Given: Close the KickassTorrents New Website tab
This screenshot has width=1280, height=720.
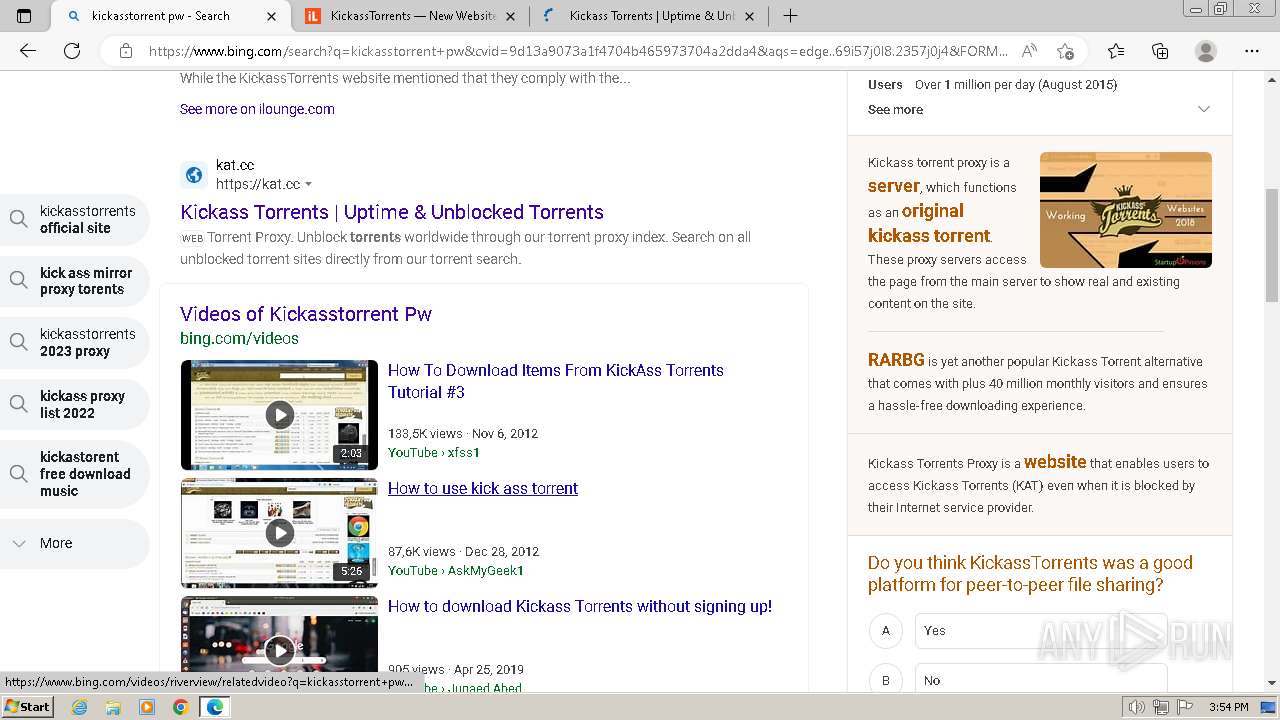Looking at the screenshot, I should point(511,16).
